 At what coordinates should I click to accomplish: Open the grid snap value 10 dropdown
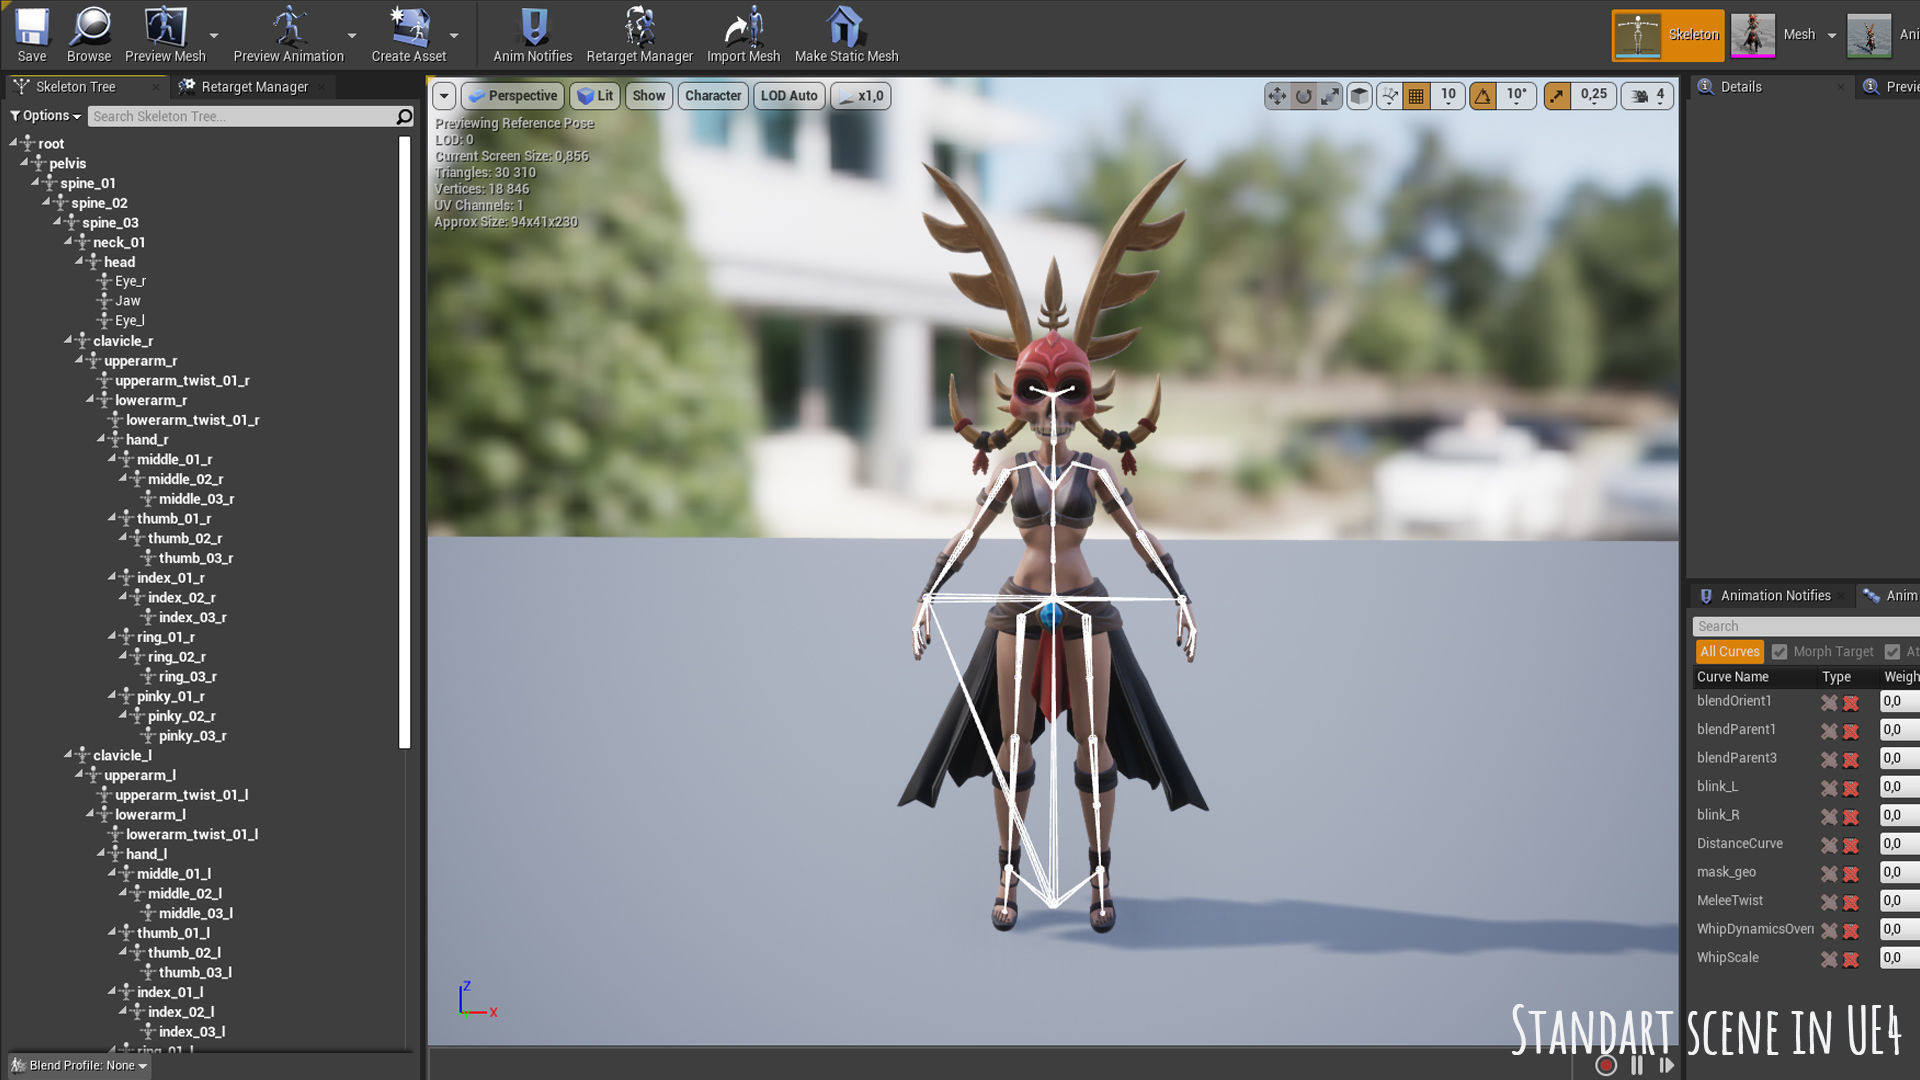pyautogui.click(x=1448, y=96)
